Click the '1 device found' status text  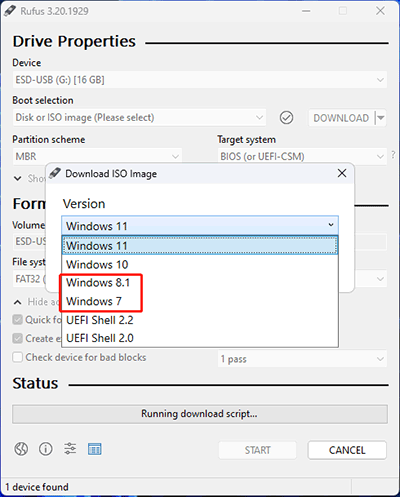[x=37, y=487]
